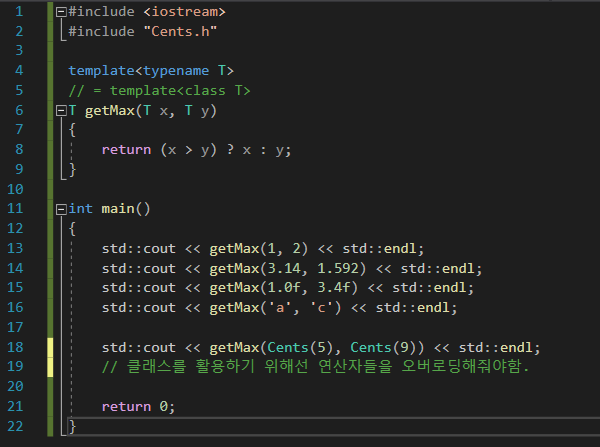
Task: Click the int keyword before main()
Action: [x=80, y=209]
